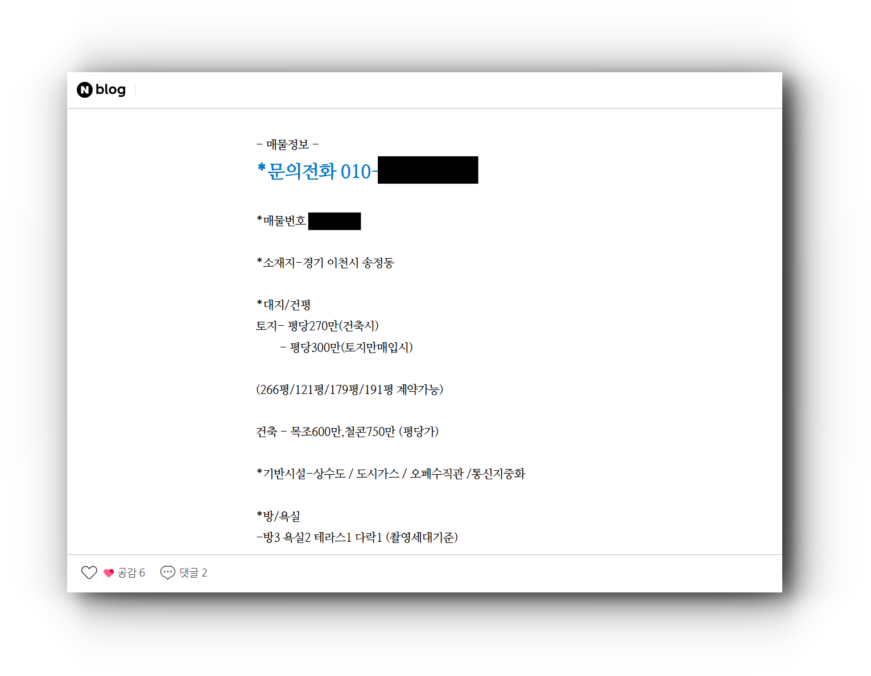
Task: Click the 평당300만(토지만매입시) line
Action: coord(346,348)
